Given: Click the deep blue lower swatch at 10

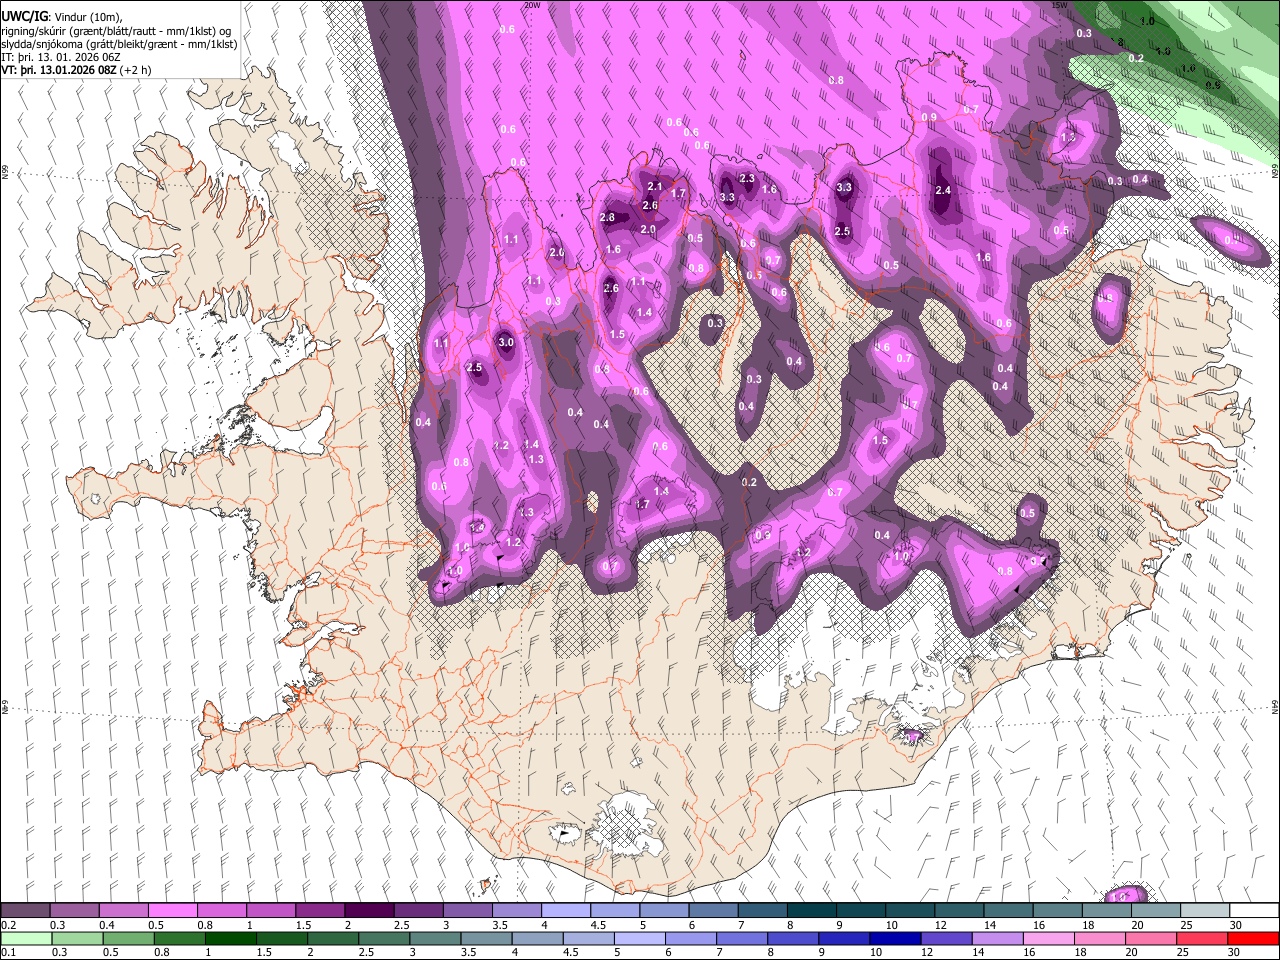Looking at the screenshot, I should tap(895, 939).
